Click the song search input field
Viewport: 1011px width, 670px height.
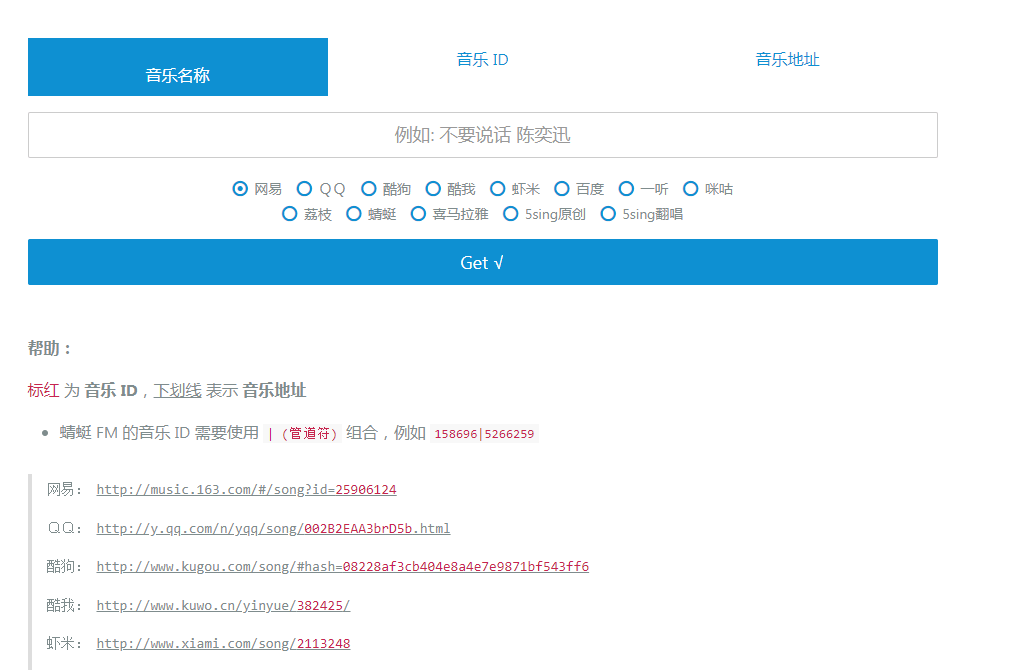[x=482, y=134]
